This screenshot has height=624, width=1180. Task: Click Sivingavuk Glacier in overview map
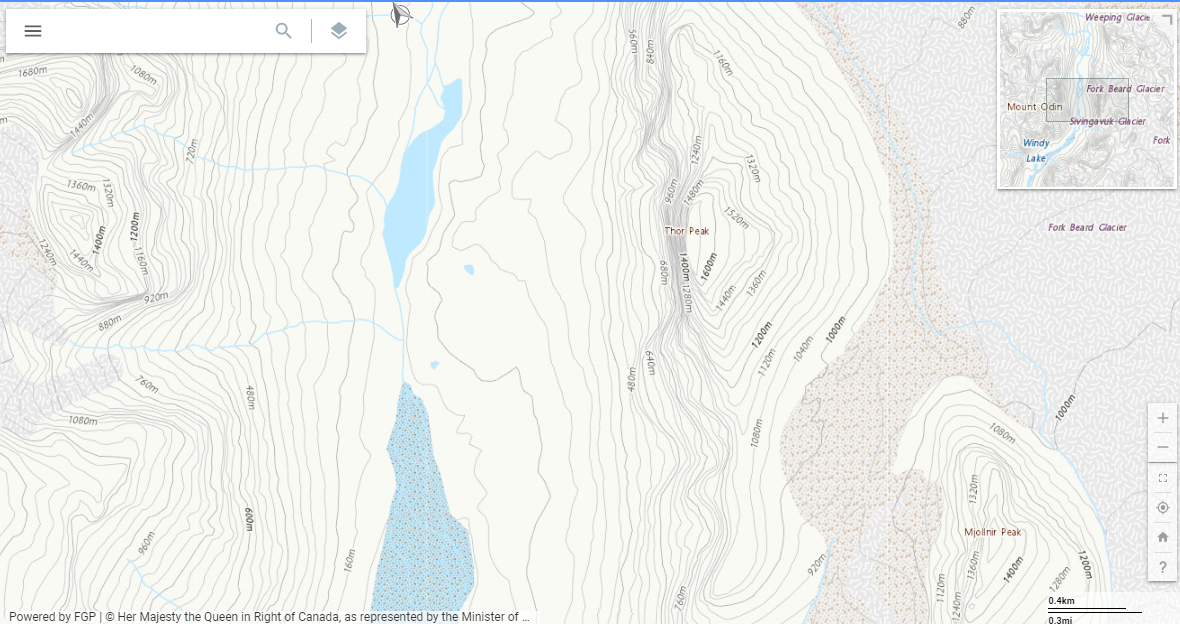coord(1108,121)
